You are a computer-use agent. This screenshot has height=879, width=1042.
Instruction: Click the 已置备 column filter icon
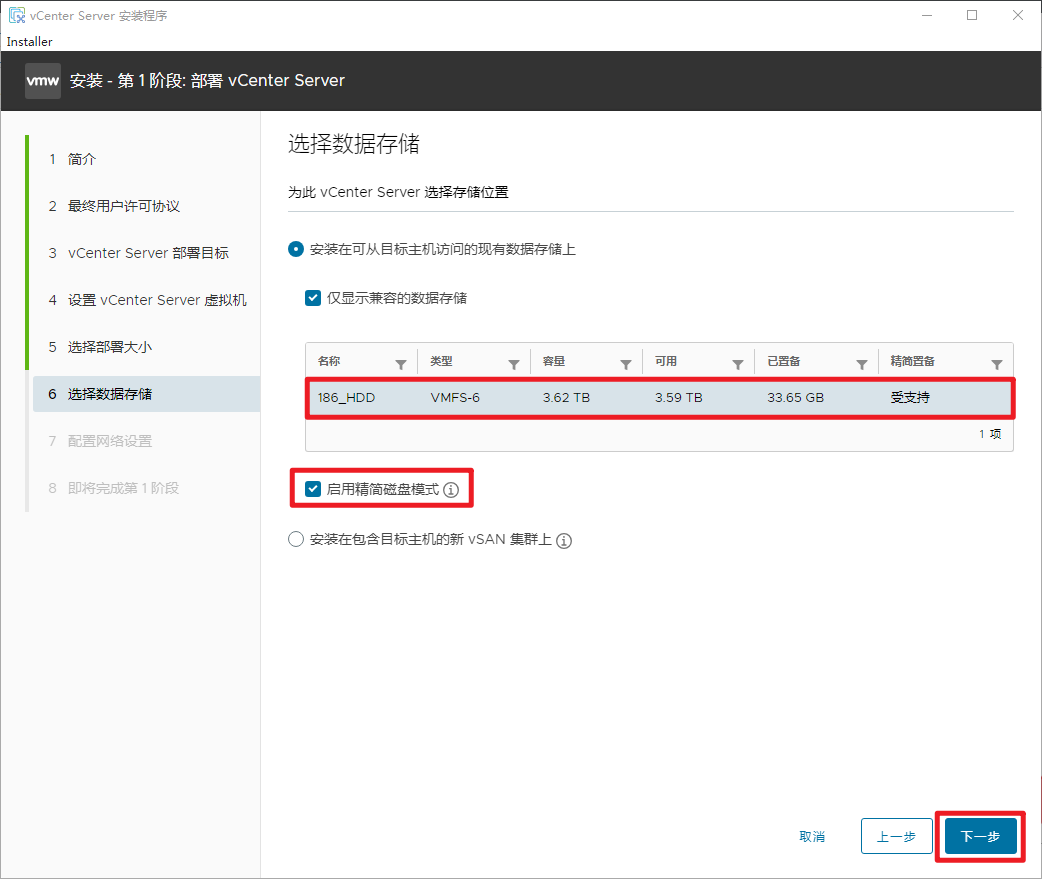click(x=861, y=364)
